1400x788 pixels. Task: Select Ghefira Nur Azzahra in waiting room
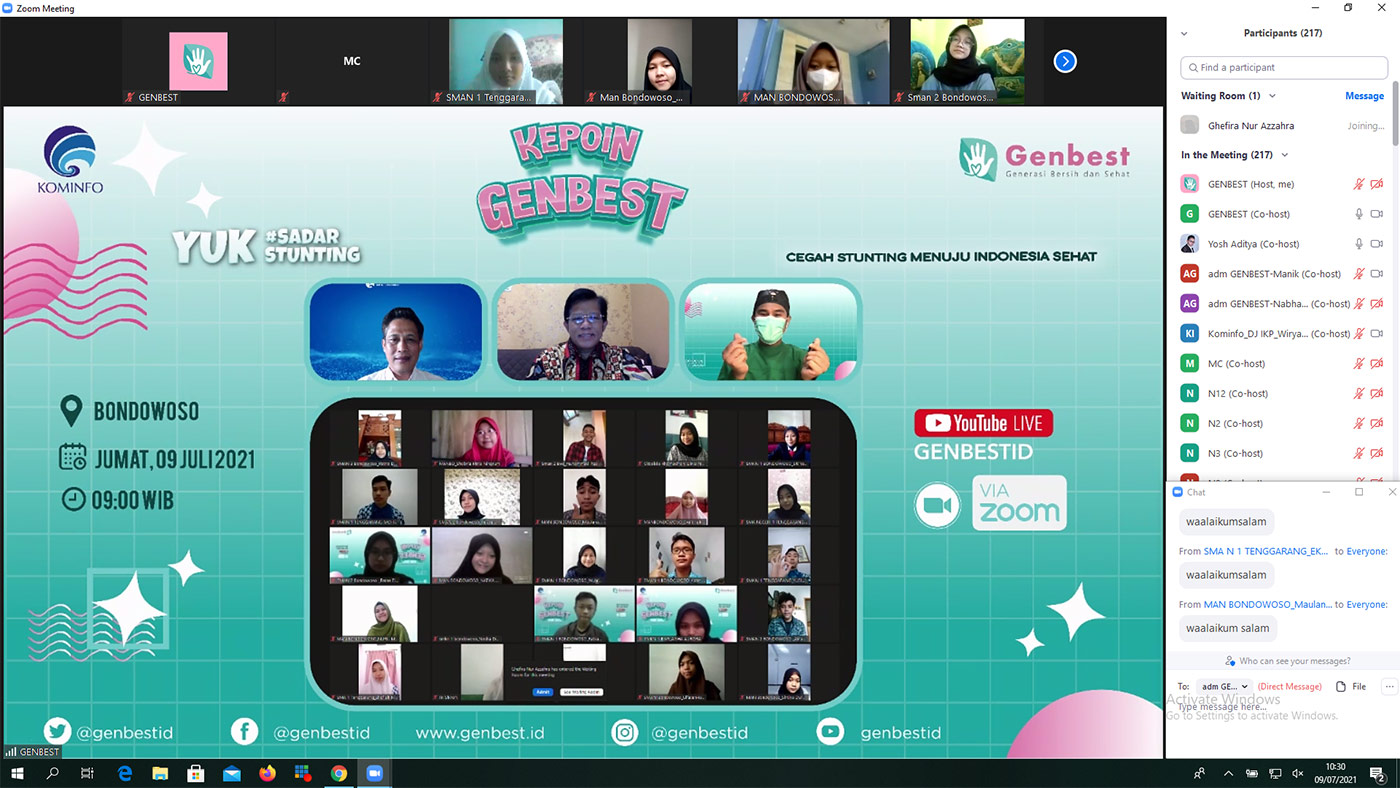click(1250, 126)
